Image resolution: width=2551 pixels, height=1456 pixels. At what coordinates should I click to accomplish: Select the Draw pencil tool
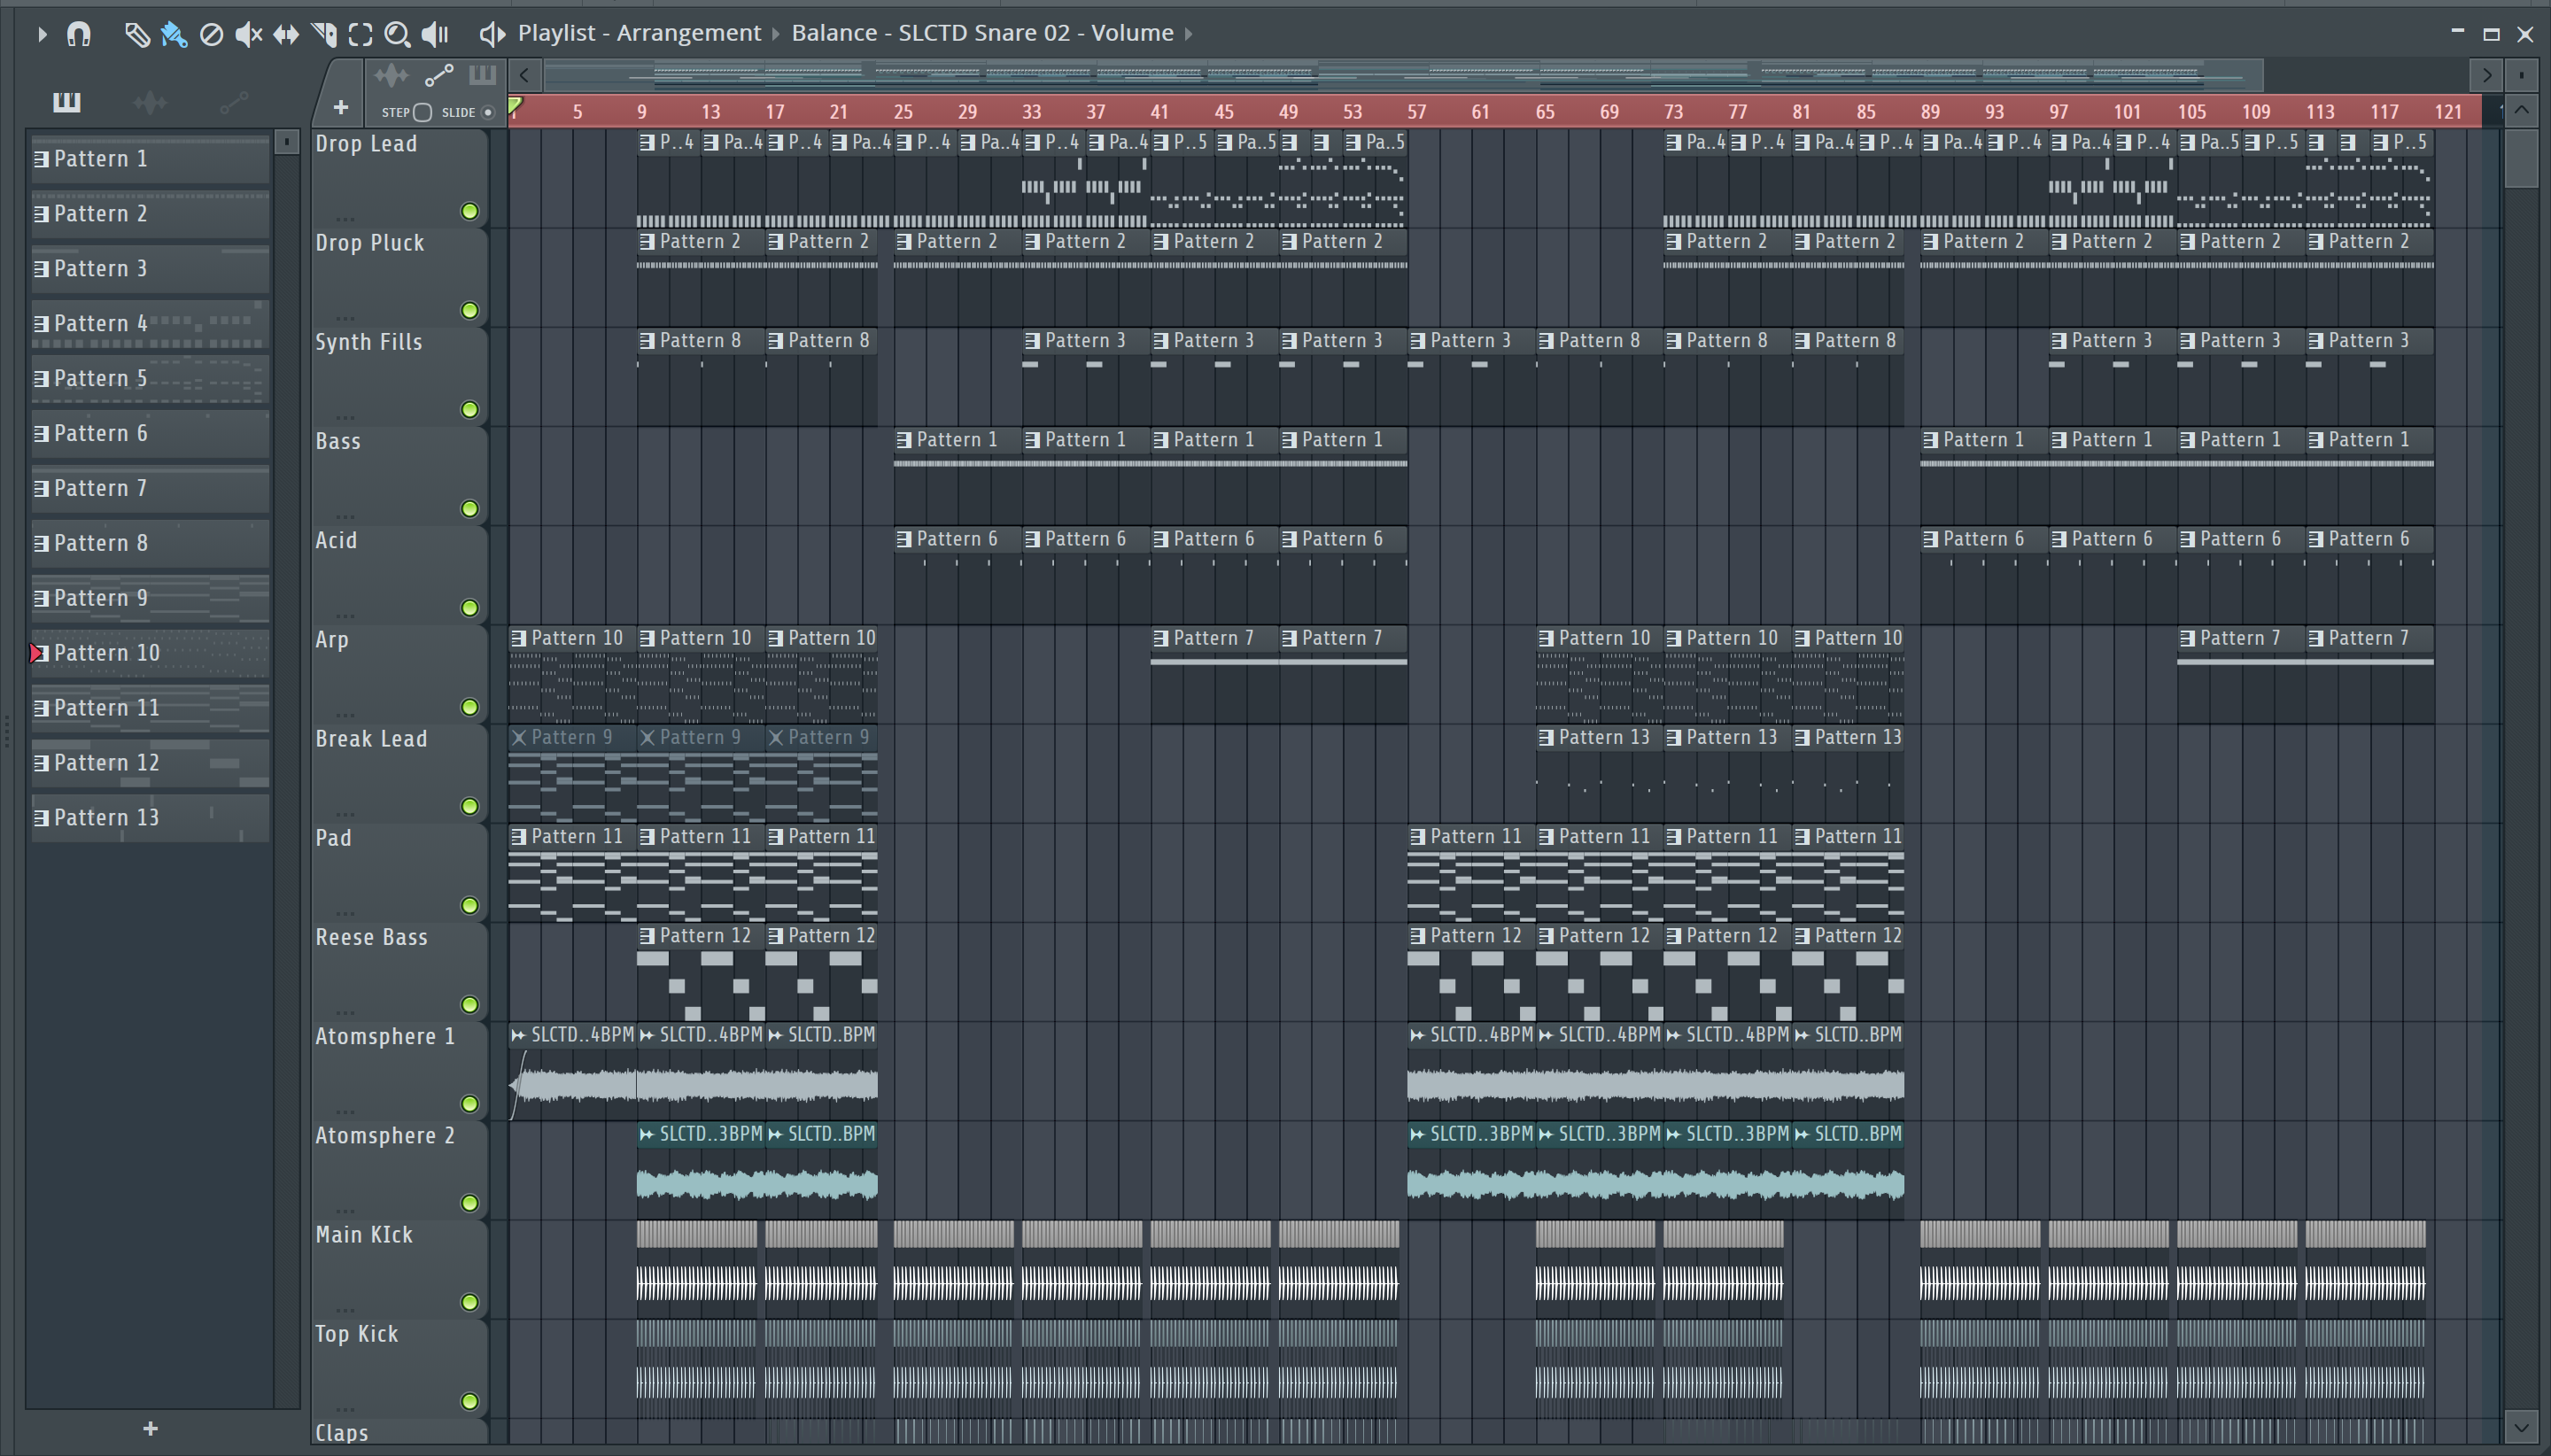click(137, 35)
